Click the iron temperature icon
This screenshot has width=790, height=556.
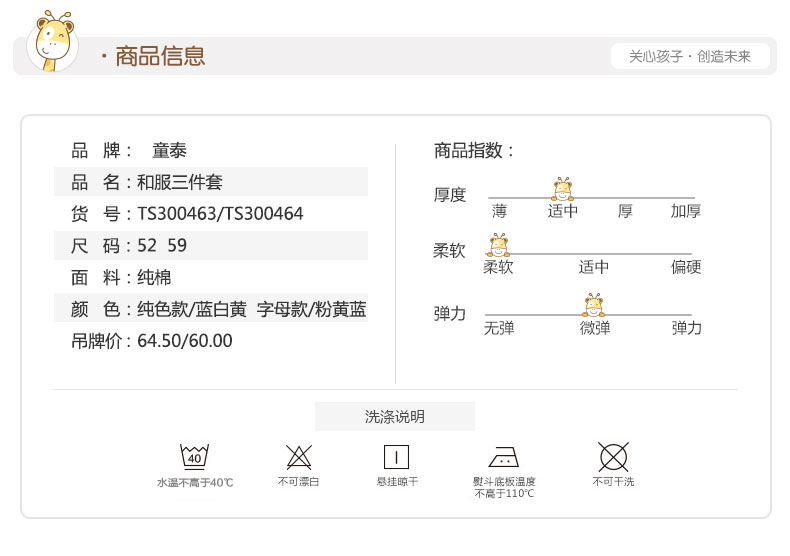[x=503, y=458]
